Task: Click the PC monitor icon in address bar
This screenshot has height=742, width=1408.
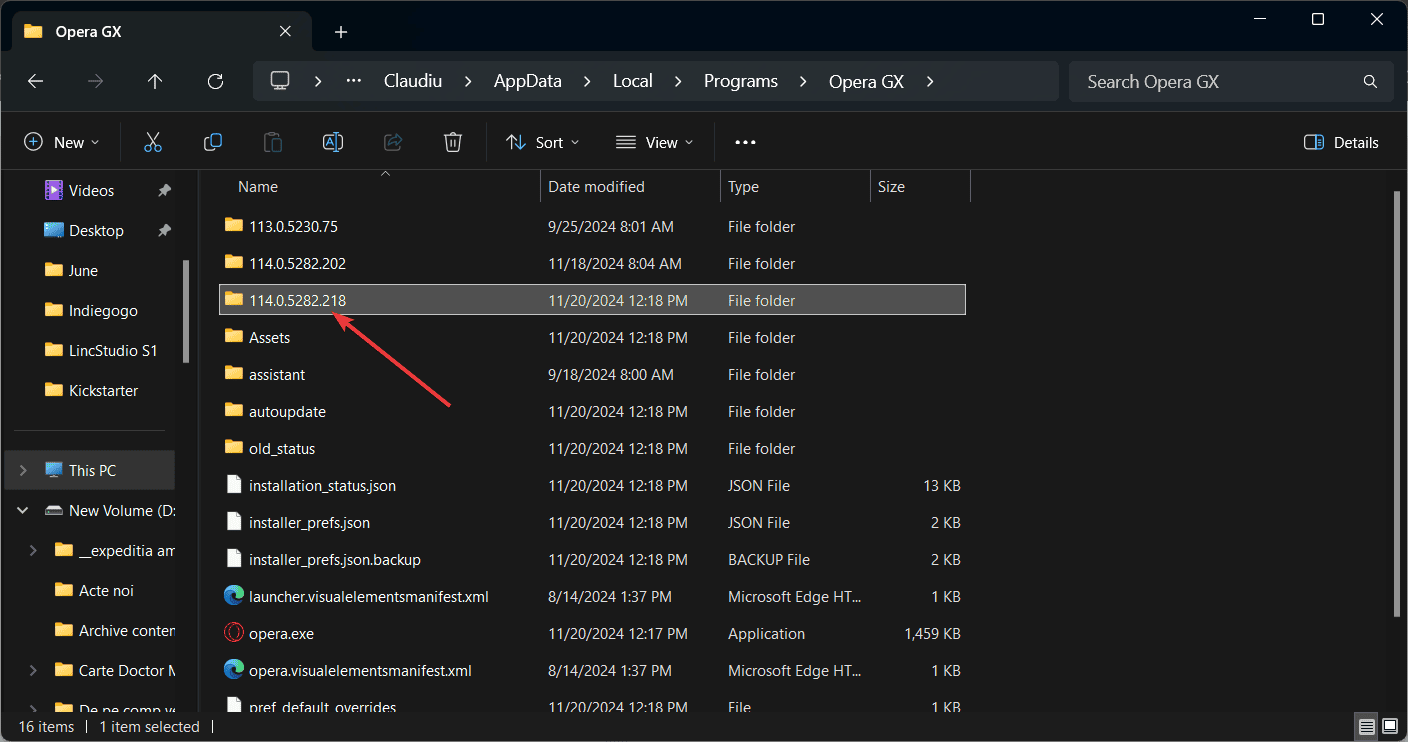Action: 280,81
